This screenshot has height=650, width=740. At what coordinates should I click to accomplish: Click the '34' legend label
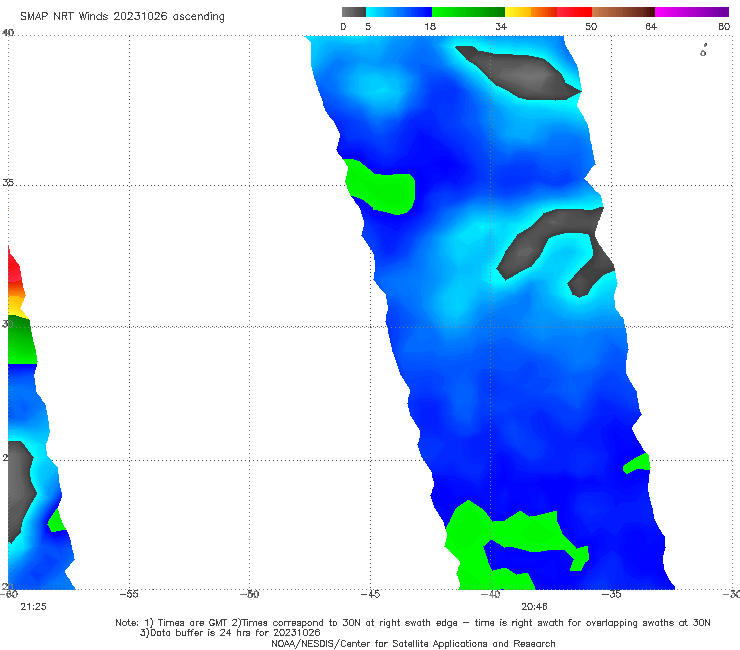click(501, 26)
